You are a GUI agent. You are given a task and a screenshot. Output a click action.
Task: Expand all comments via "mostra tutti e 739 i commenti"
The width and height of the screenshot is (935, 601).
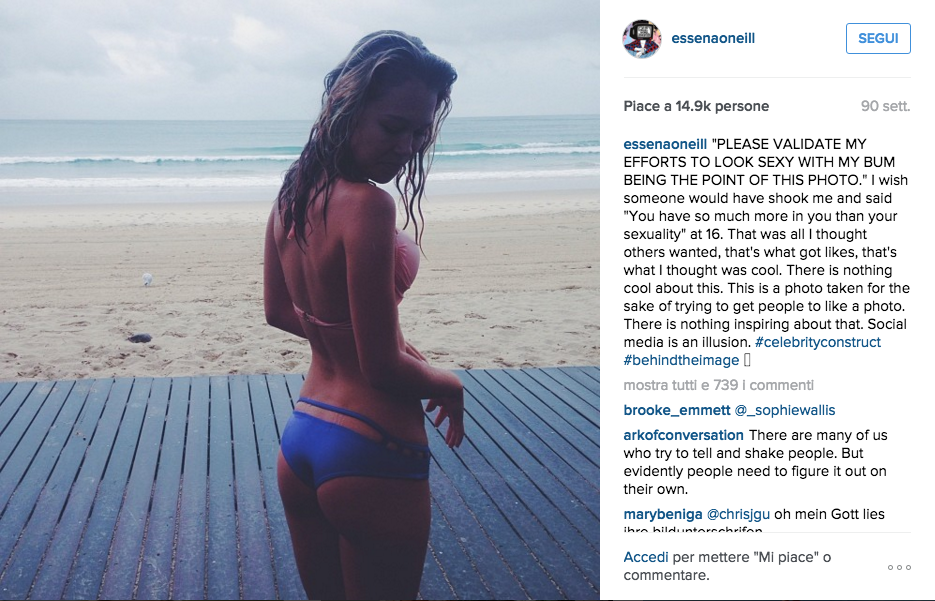(x=719, y=385)
